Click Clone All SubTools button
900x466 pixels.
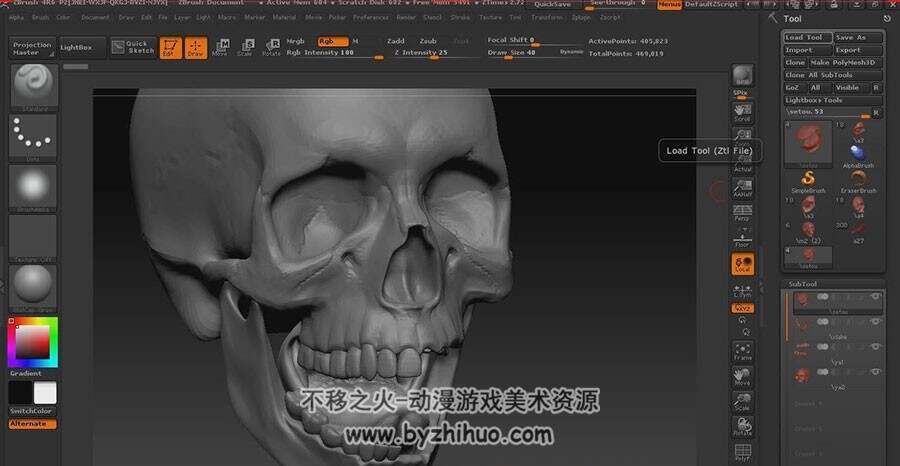coord(833,75)
